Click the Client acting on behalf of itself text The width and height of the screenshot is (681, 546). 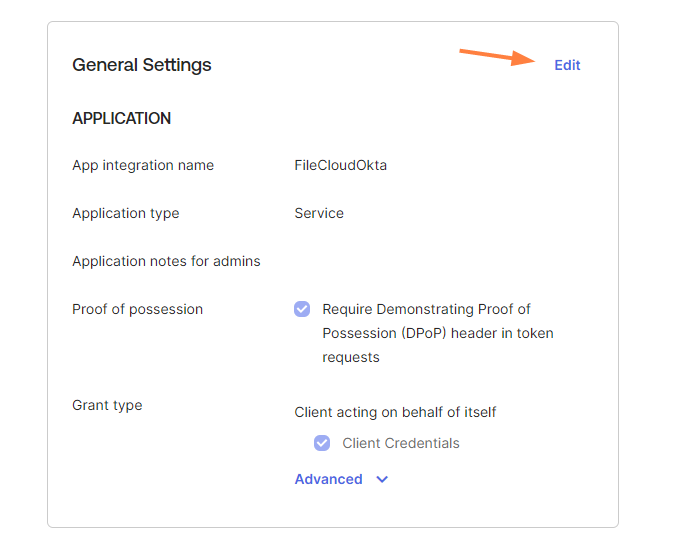coord(395,412)
